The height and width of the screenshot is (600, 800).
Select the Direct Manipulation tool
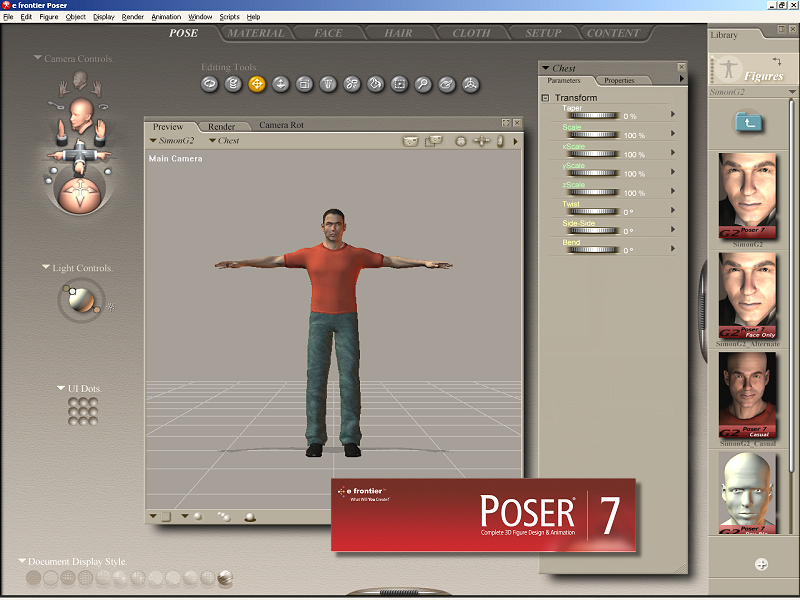[x=470, y=84]
